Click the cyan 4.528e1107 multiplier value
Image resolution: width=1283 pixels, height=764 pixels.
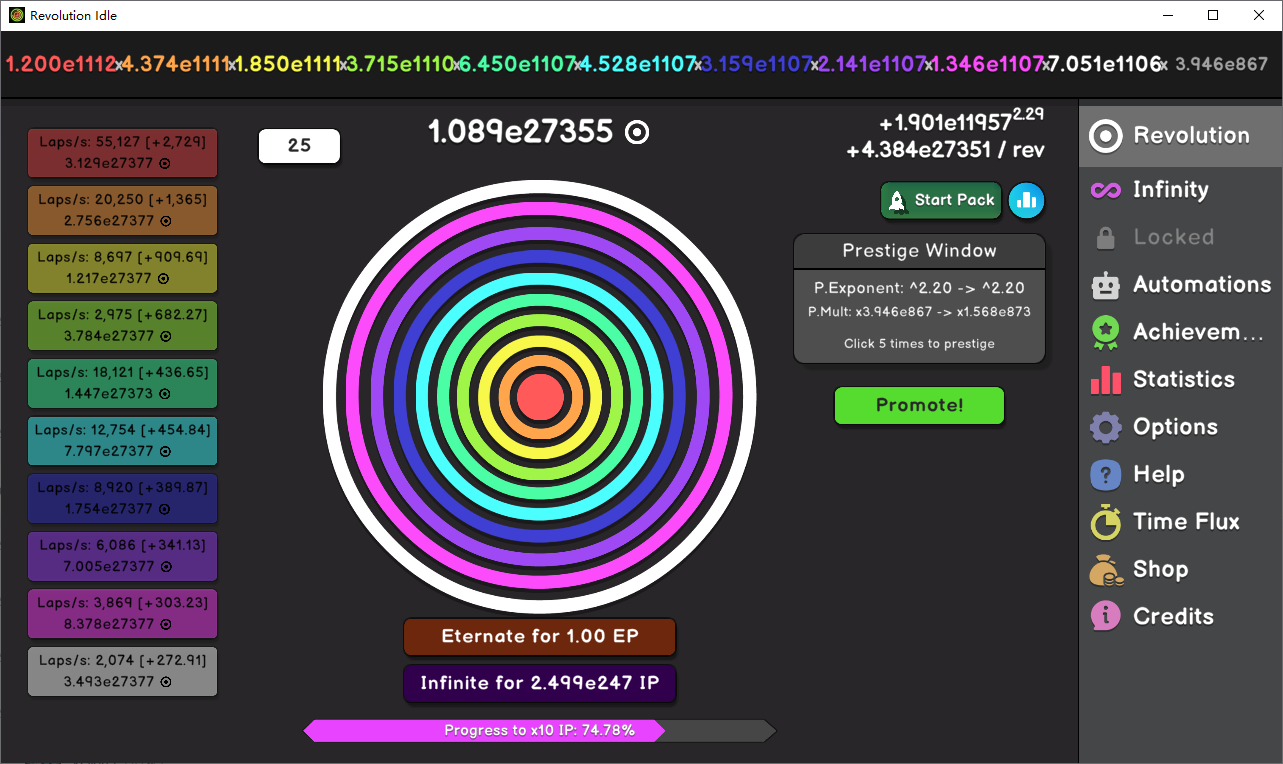(x=638, y=64)
